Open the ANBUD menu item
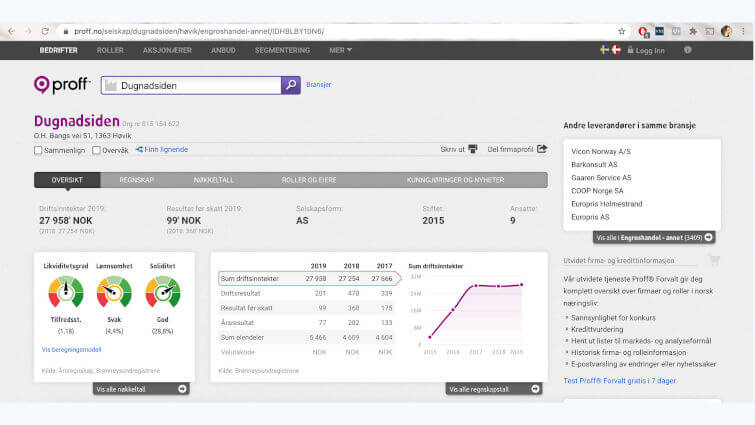This screenshot has width=755, height=425. (x=223, y=50)
